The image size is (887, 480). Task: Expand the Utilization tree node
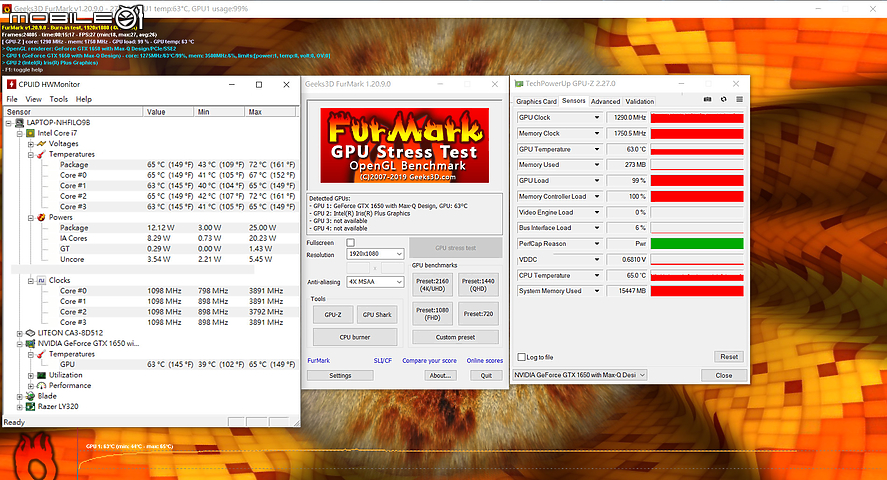(x=31, y=375)
